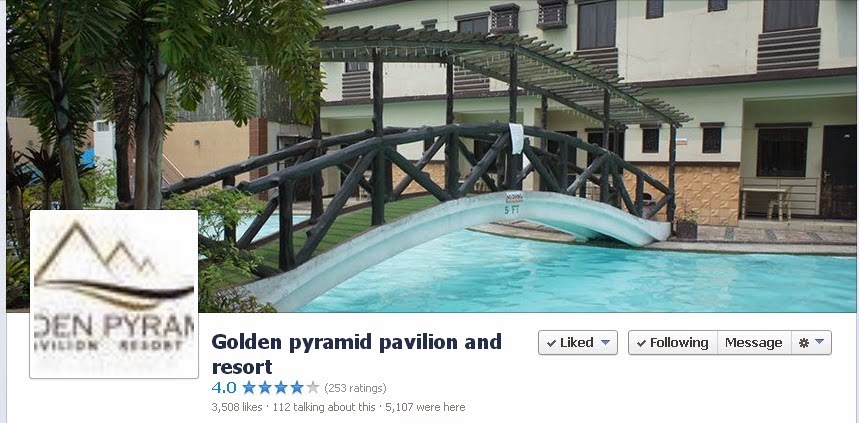This screenshot has width=859, height=423.
Task: Open the Message button
Action: coord(754,342)
